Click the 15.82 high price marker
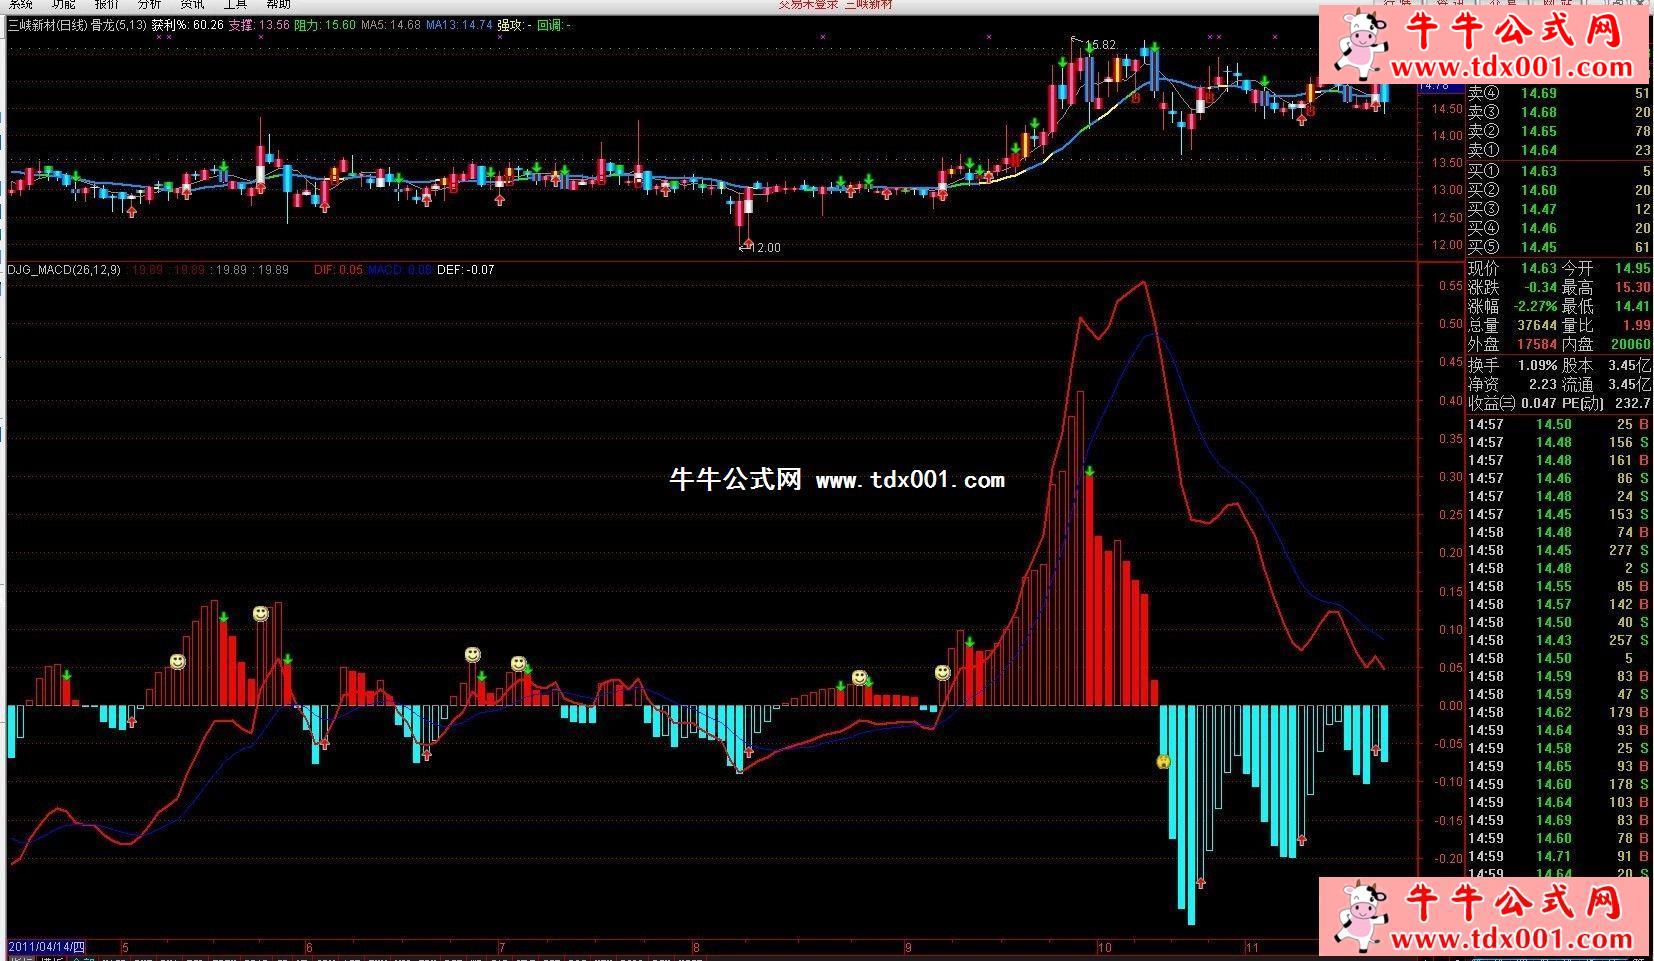Viewport: 1654px width, 961px height. click(1100, 45)
